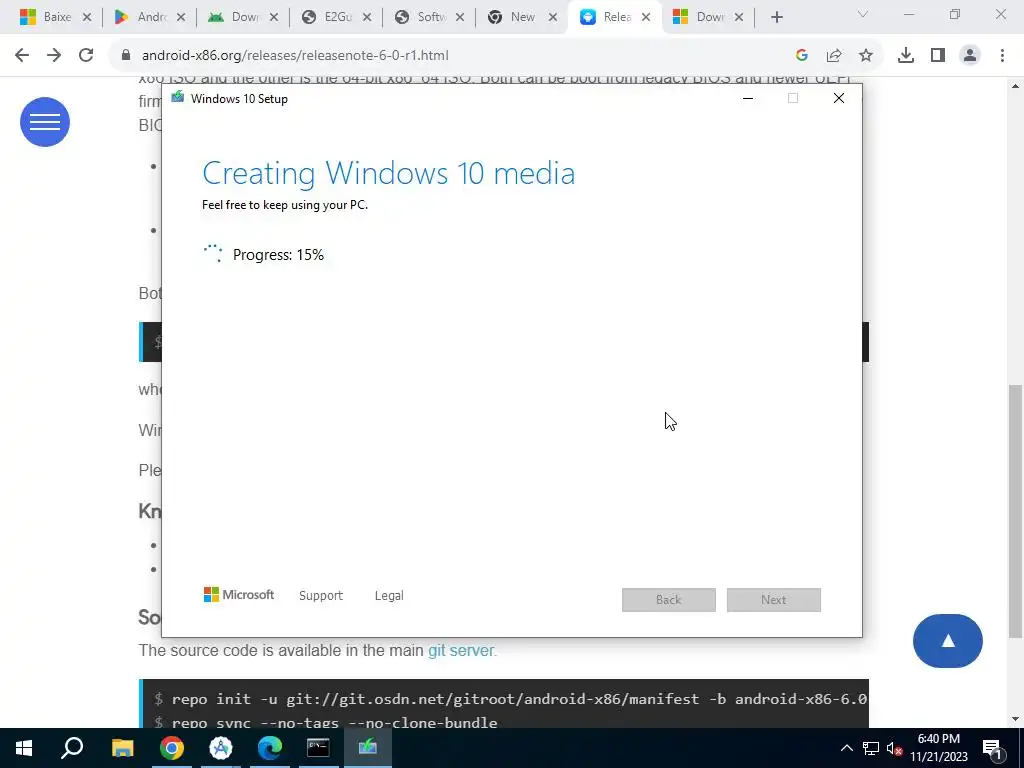Click the Microsoft logo in Setup
The height and width of the screenshot is (768, 1024).
point(239,595)
